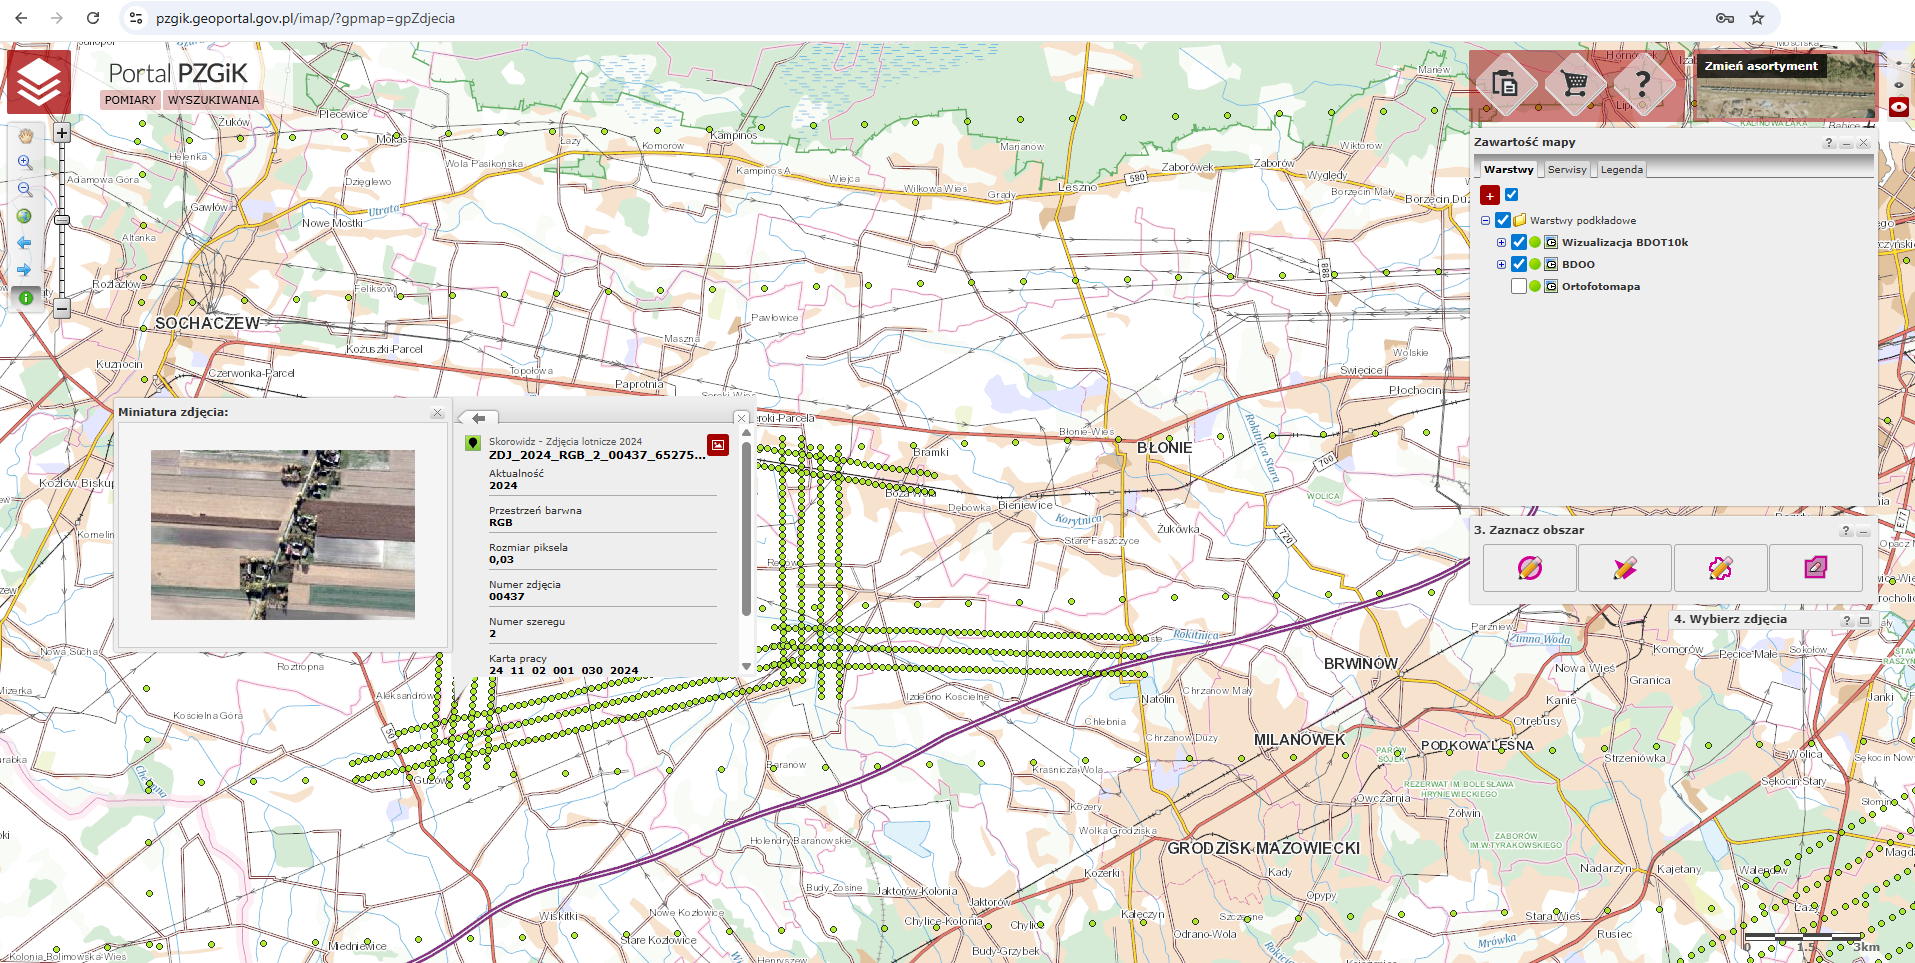Click the map zoom slider handle
Viewport: 1915px width, 963px height.
(x=62, y=219)
